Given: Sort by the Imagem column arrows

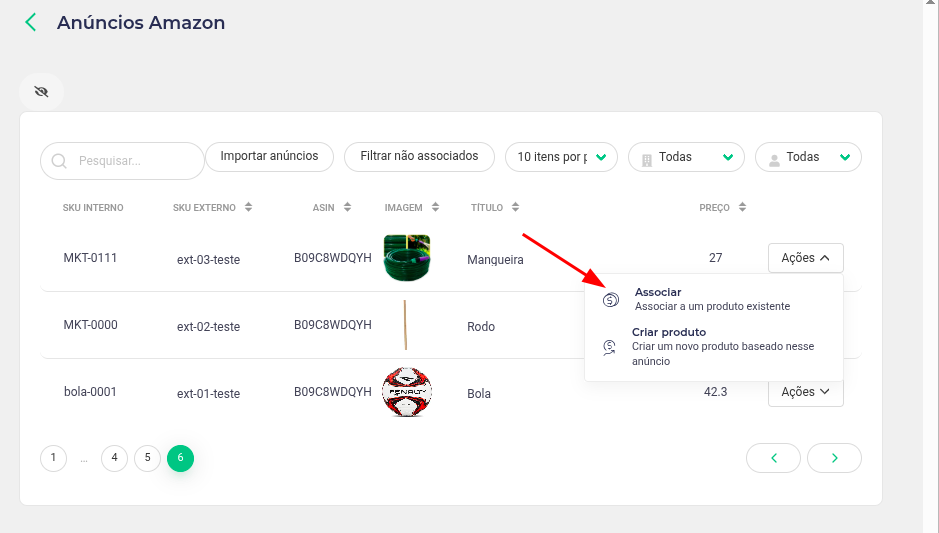Looking at the screenshot, I should [x=435, y=207].
